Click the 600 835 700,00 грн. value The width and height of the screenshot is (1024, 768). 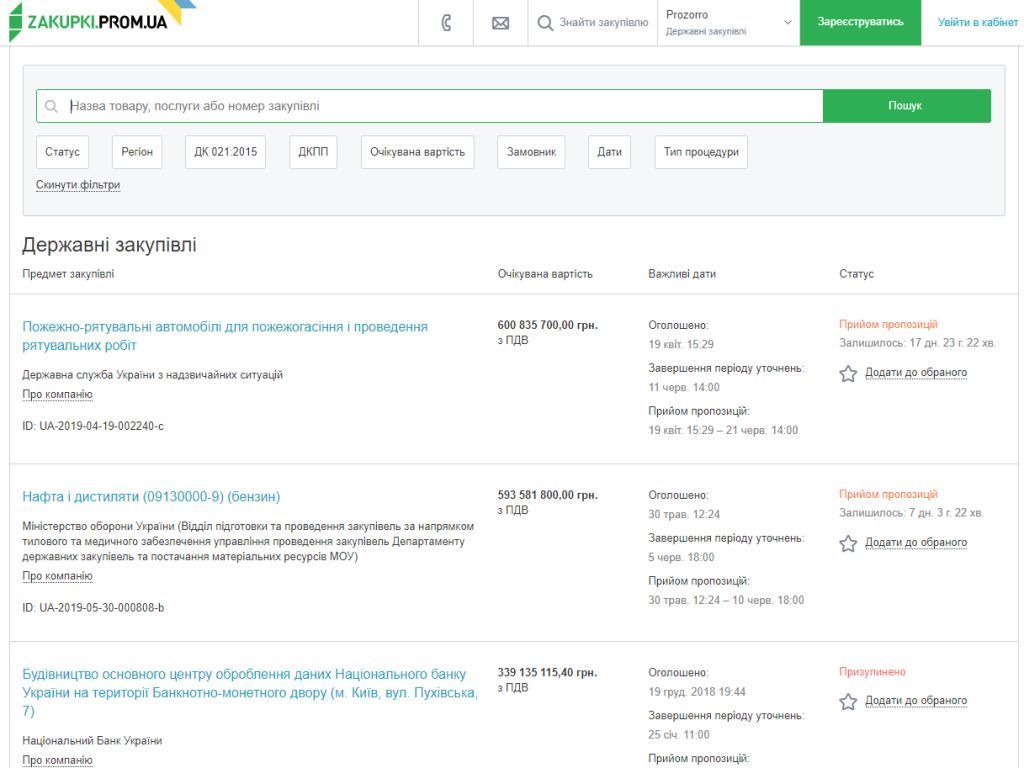pos(547,325)
